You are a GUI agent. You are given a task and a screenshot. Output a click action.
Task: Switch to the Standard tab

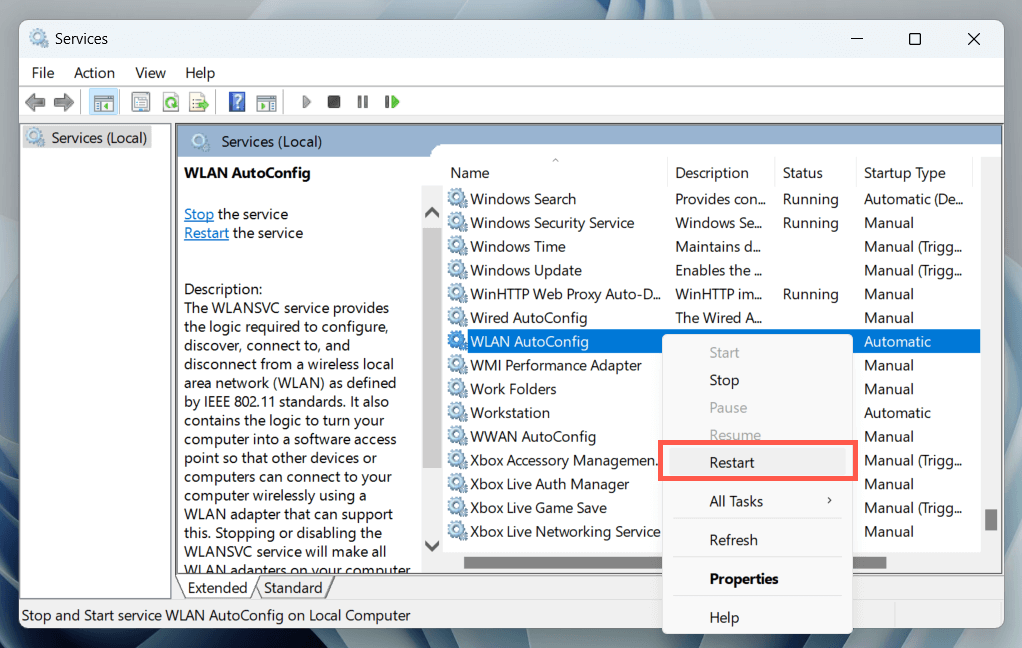click(x=293, y=588)
